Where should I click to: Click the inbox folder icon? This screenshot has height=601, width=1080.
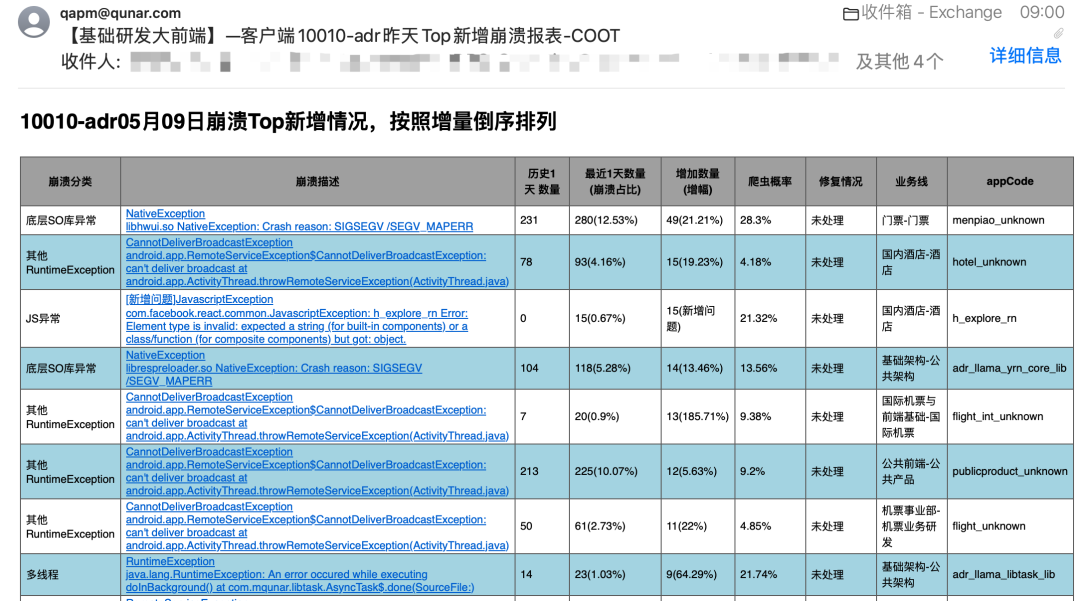[851, 14]
